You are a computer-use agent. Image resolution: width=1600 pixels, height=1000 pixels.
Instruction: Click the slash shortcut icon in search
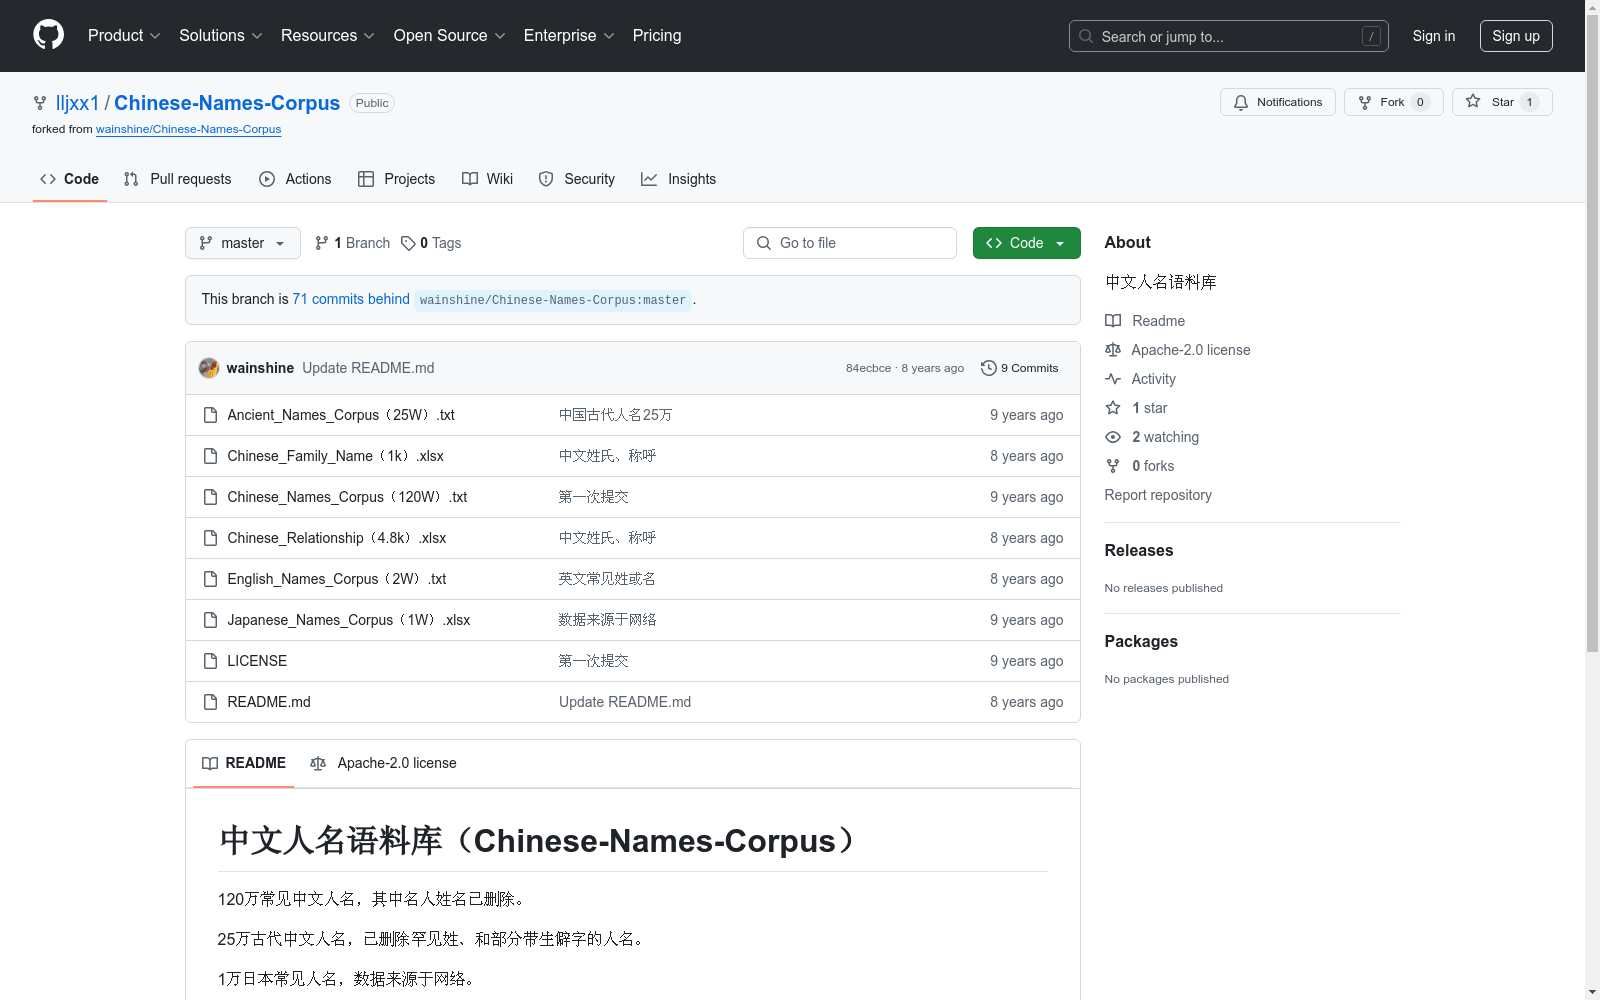coord(1371,36)
